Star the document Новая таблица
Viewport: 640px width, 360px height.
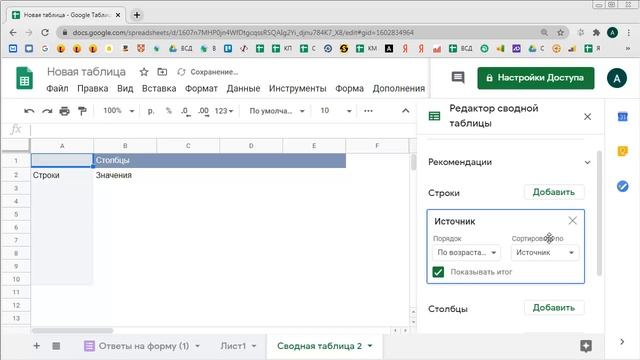tap(144, 72)
